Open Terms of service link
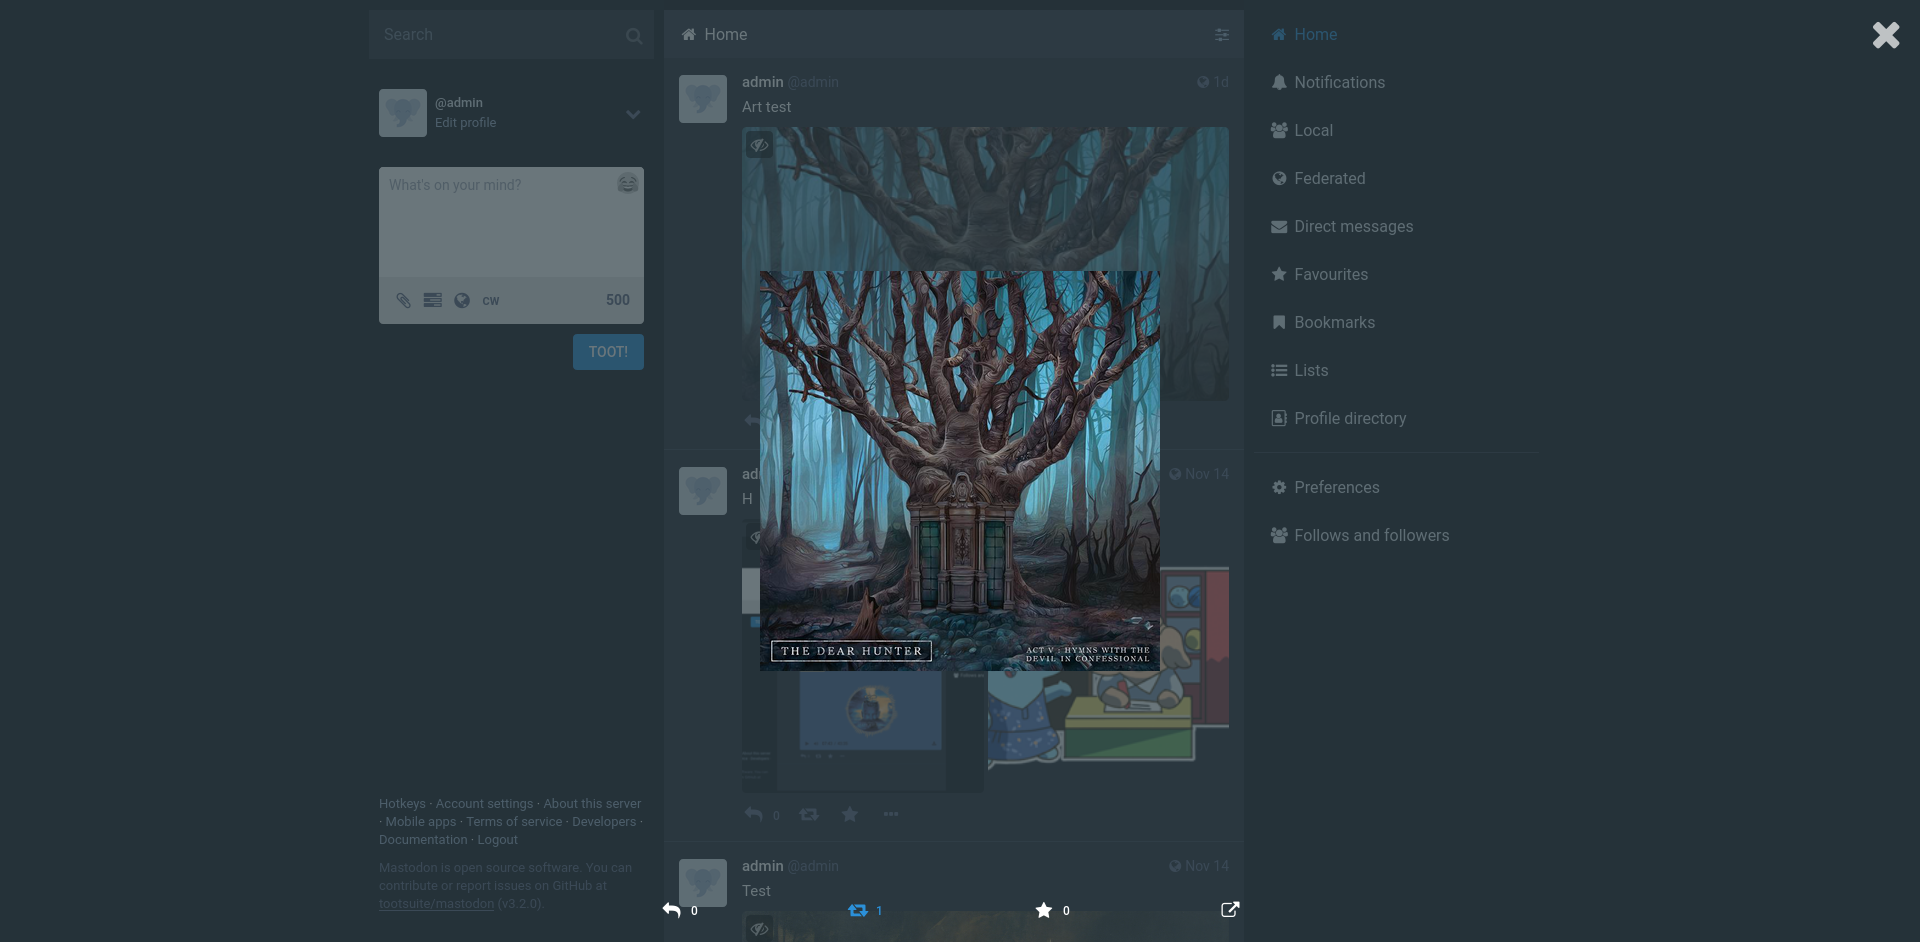Screen dimensions: 1920x942 tap(514, 822)
